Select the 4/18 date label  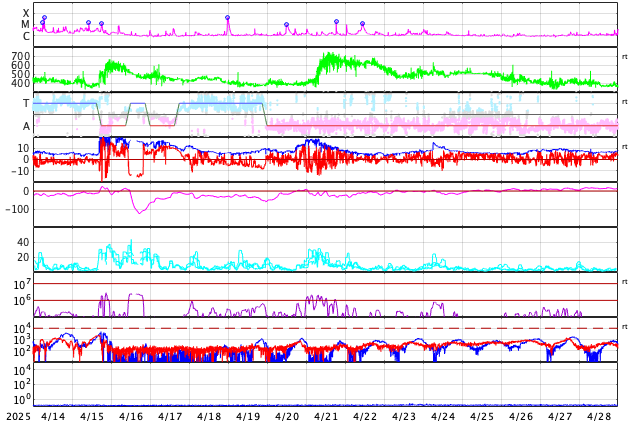coord(209,416)
